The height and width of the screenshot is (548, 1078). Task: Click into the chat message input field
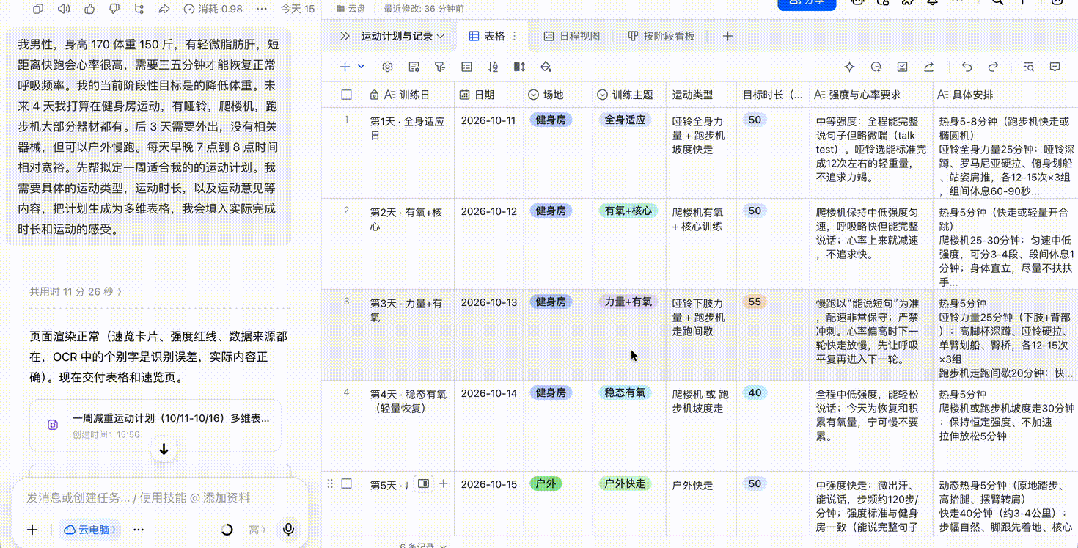[x=138, y=498]
